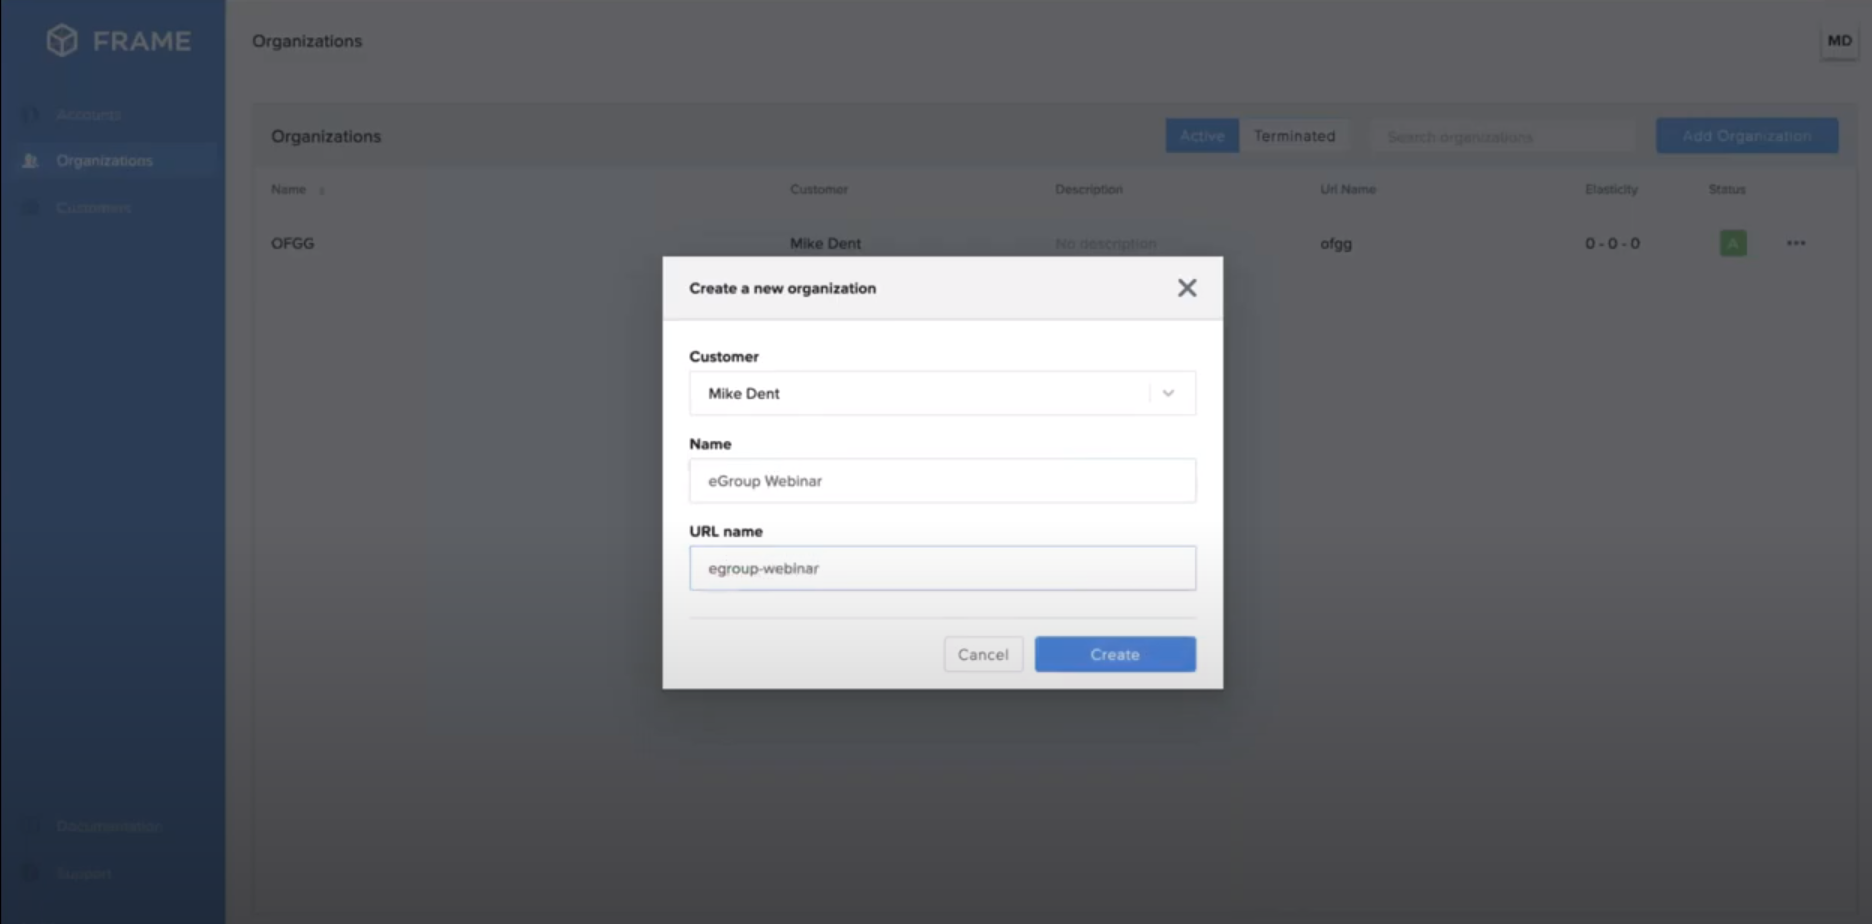Click the No description cell for OFGG
The image size is (1872, 924).
click(1105, 243)
